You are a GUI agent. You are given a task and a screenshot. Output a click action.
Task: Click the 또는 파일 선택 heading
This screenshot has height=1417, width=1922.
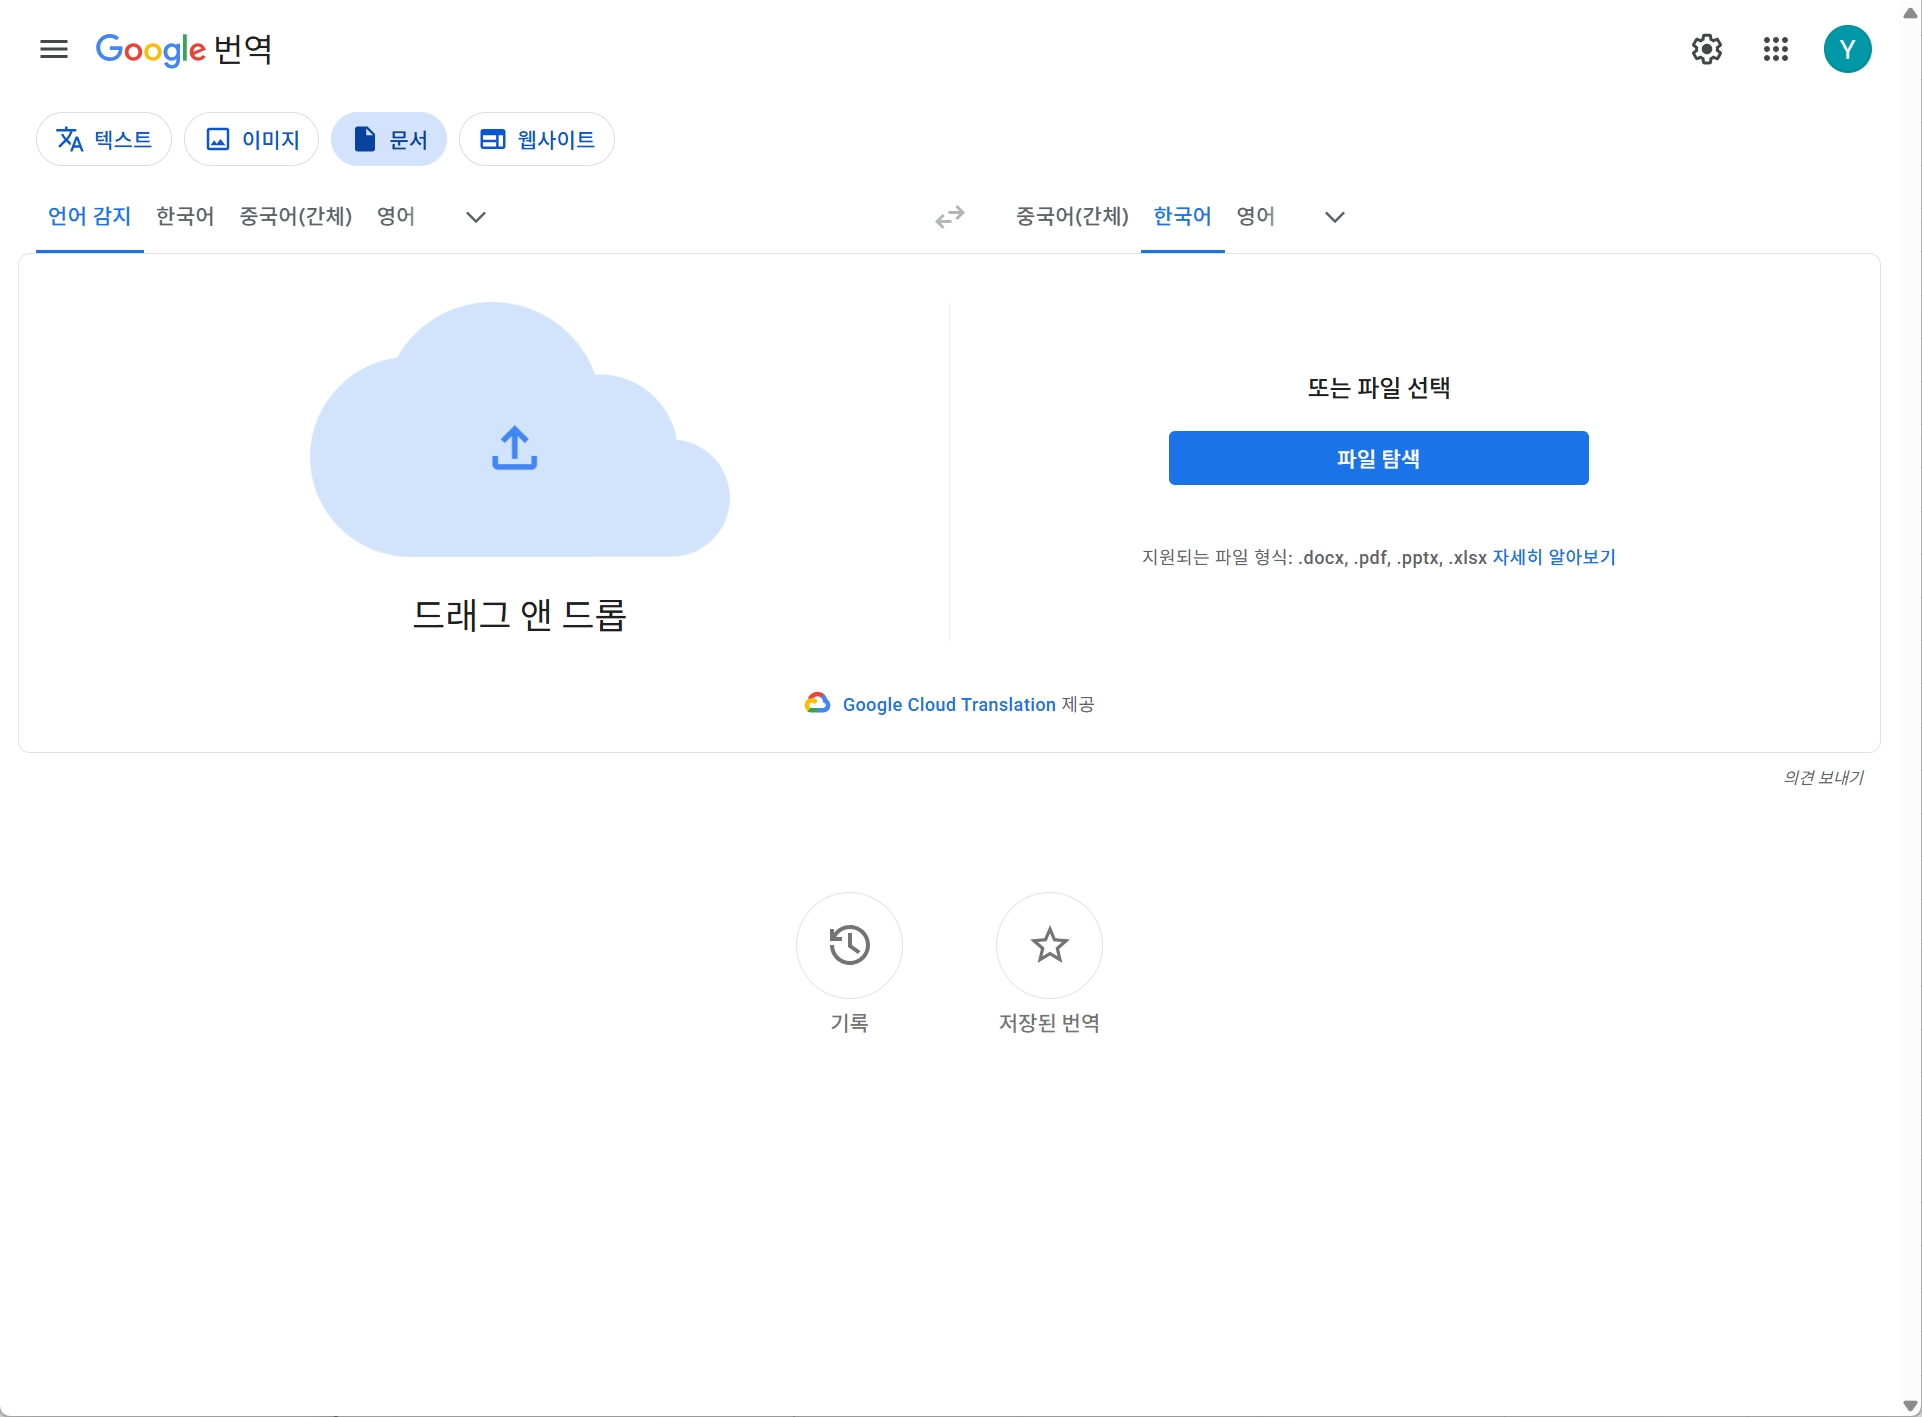tap(1379, 388)
